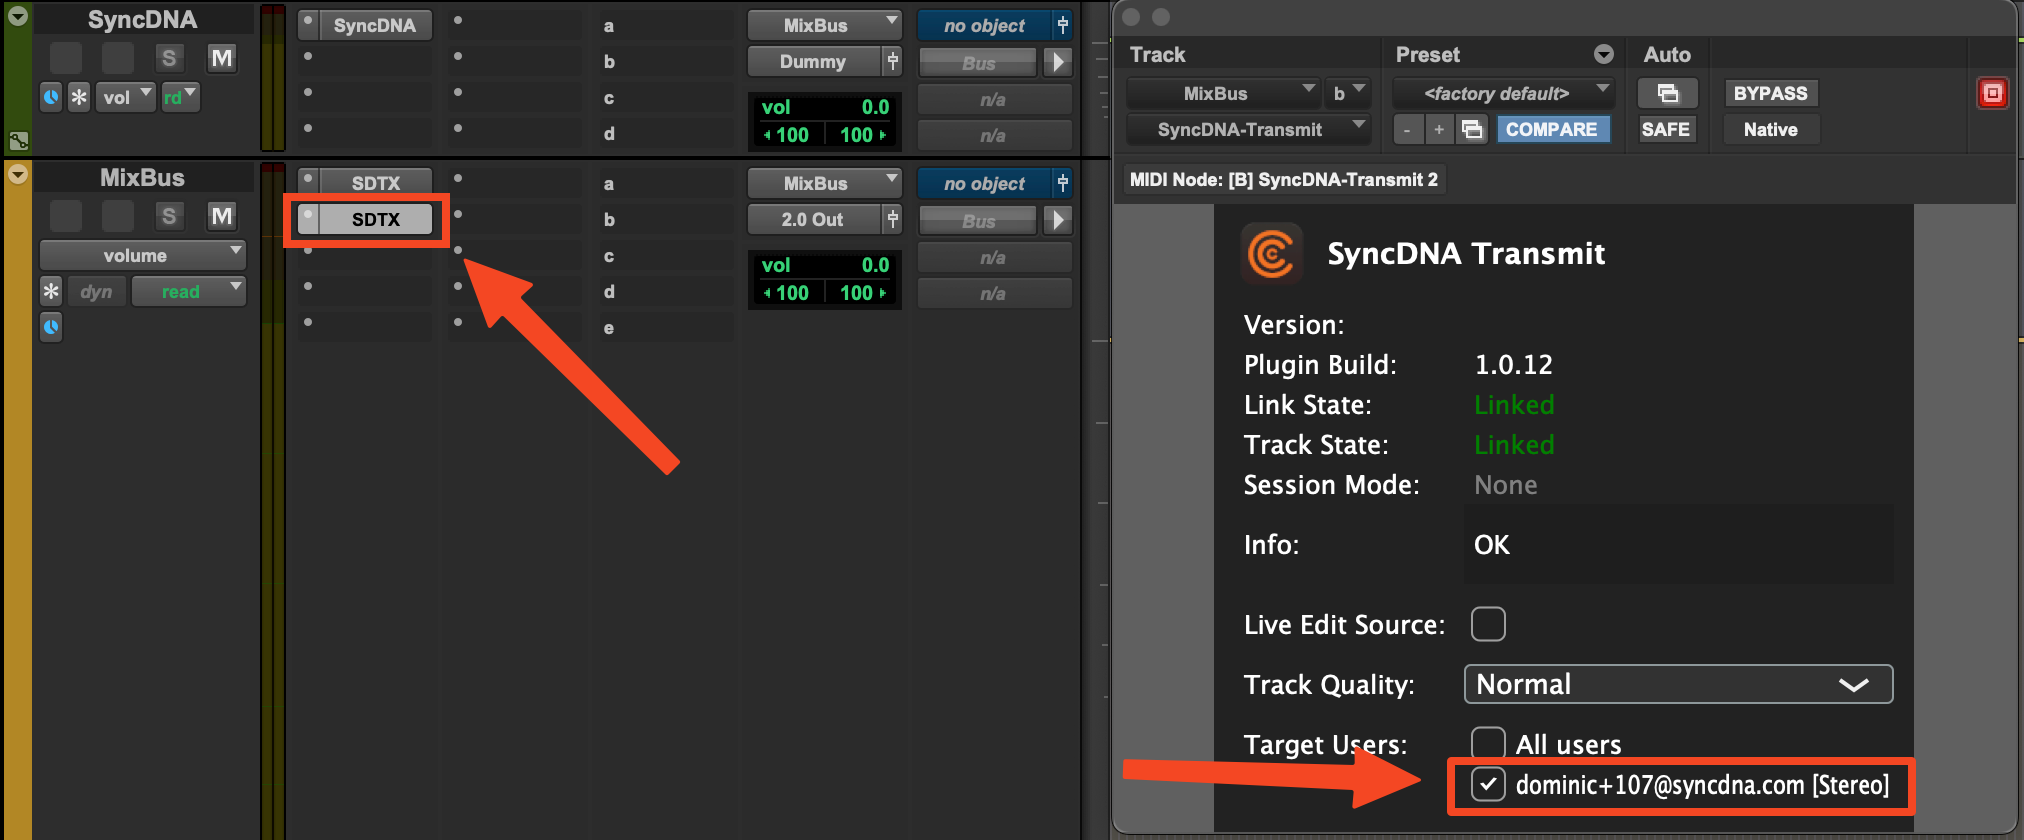
Task: Expand the MixBus volume view selector
Action: pos(142,255)
